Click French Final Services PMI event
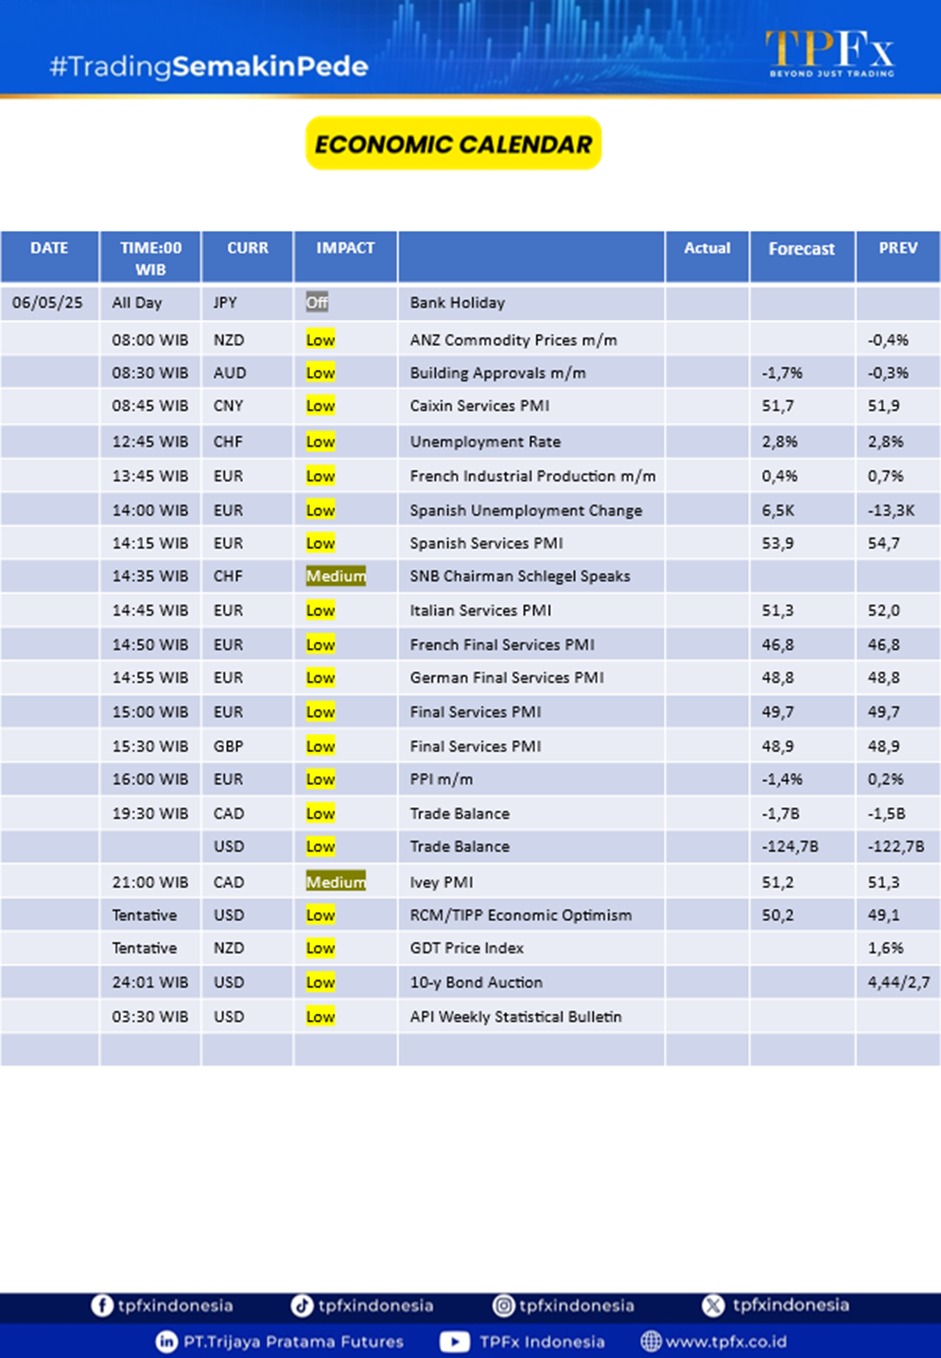Image resolution: width=941 pixels, height=1358 pixels. [502, 645]
